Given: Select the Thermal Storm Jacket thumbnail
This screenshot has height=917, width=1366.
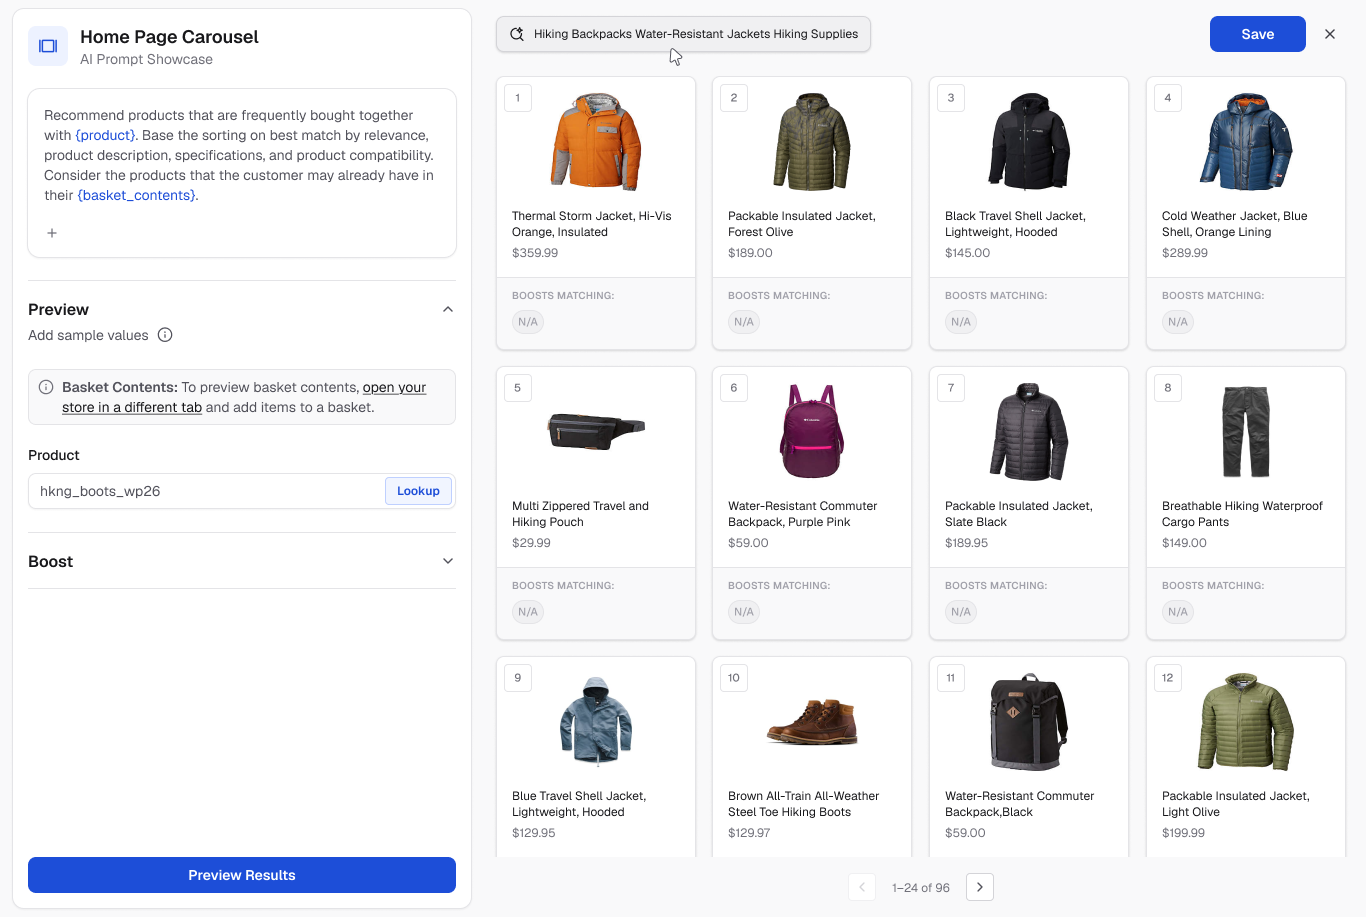Looking at the screenshot, I should (x=596, y=142).
